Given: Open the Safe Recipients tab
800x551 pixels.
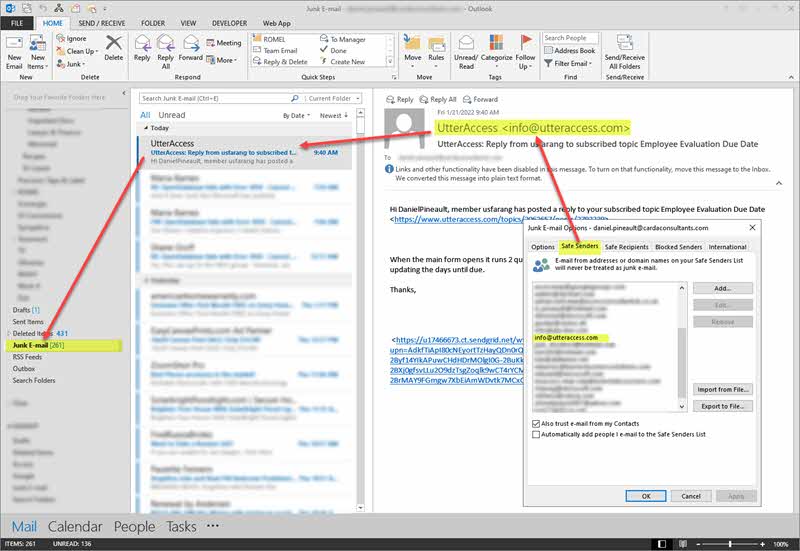Looking at the screenshot, I should [x=627, y=247].
